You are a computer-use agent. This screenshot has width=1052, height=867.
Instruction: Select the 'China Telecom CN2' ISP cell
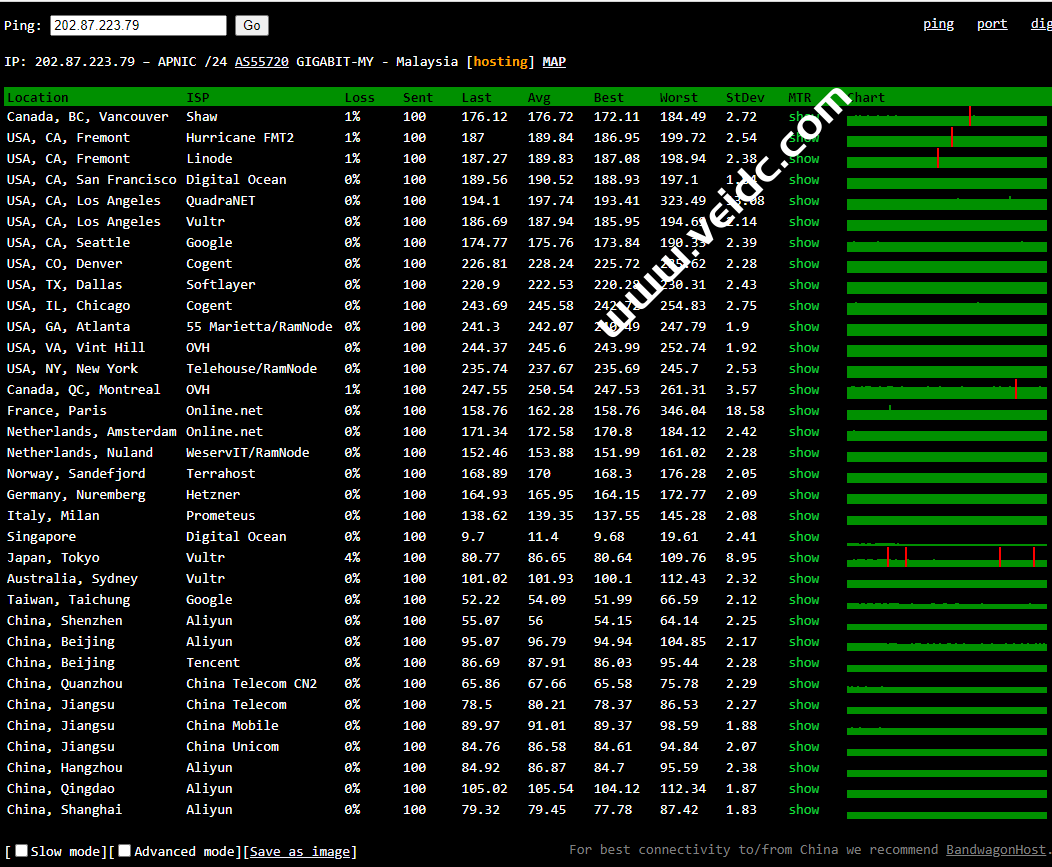252,684
